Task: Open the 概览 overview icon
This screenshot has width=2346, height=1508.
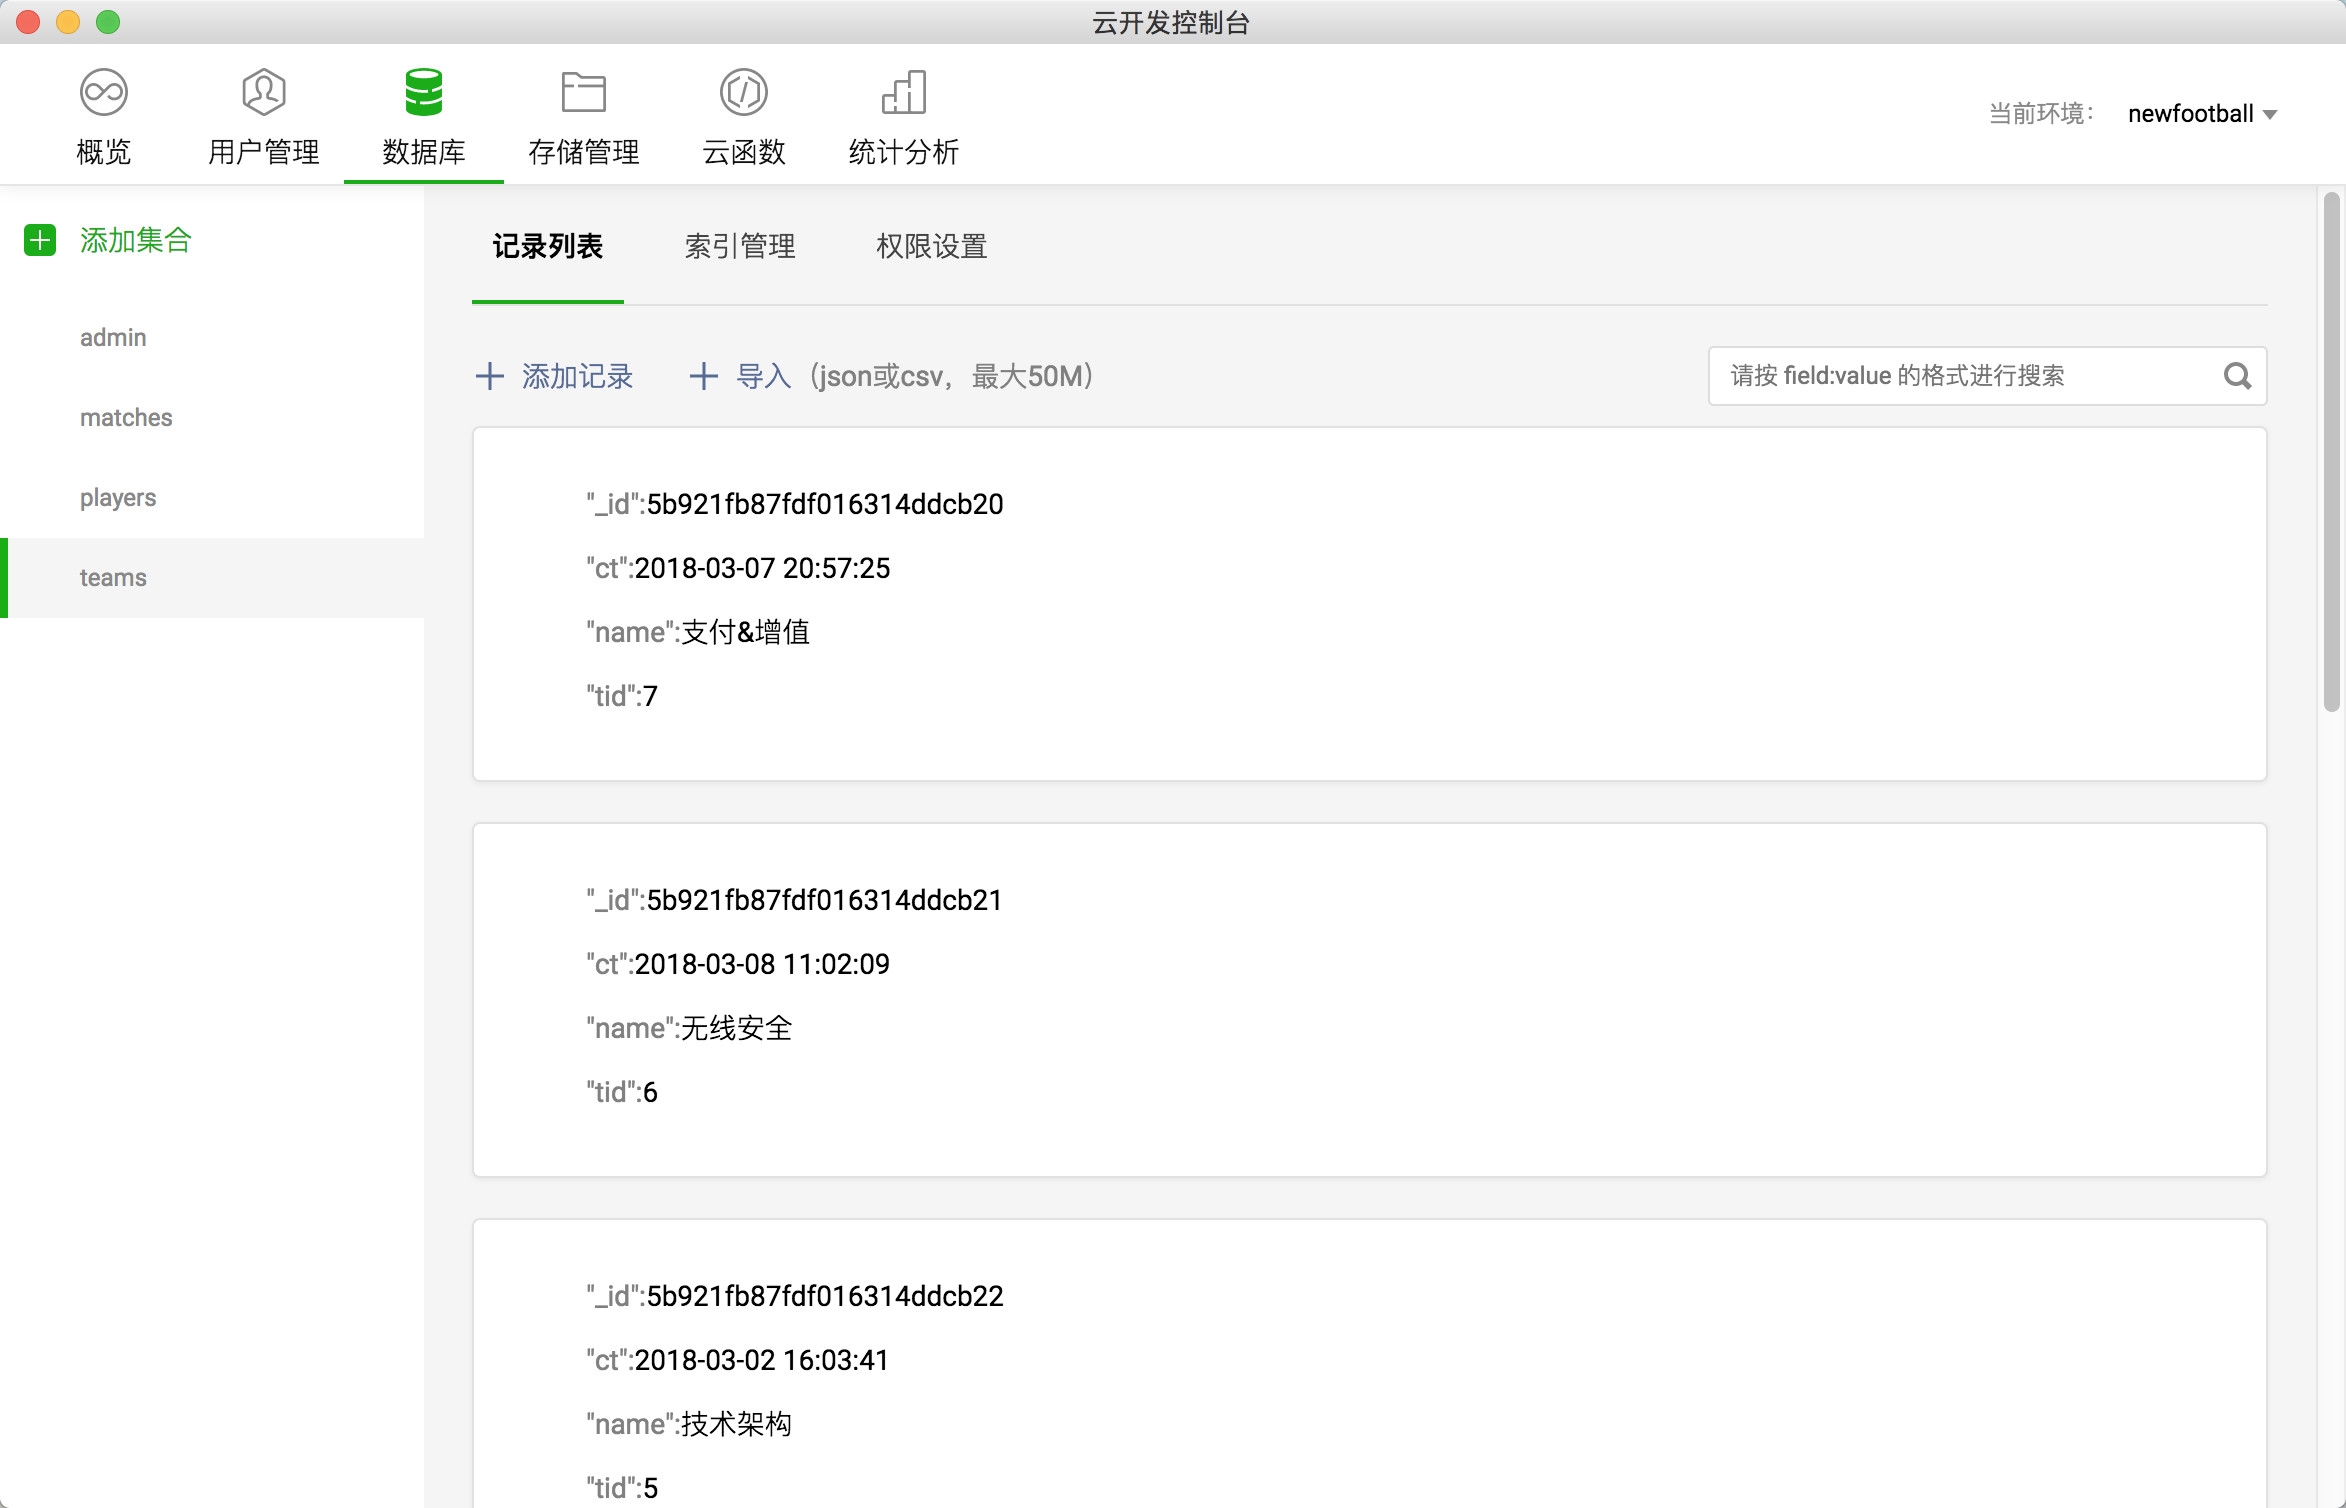Action: tap(104, 93)
